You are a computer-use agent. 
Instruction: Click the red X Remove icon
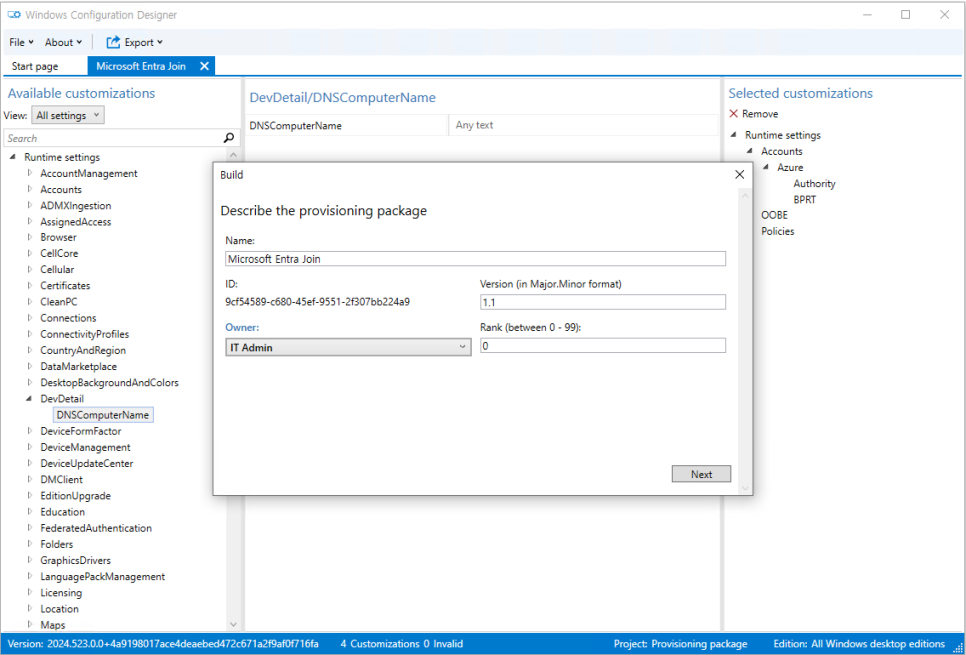[733, 113]
